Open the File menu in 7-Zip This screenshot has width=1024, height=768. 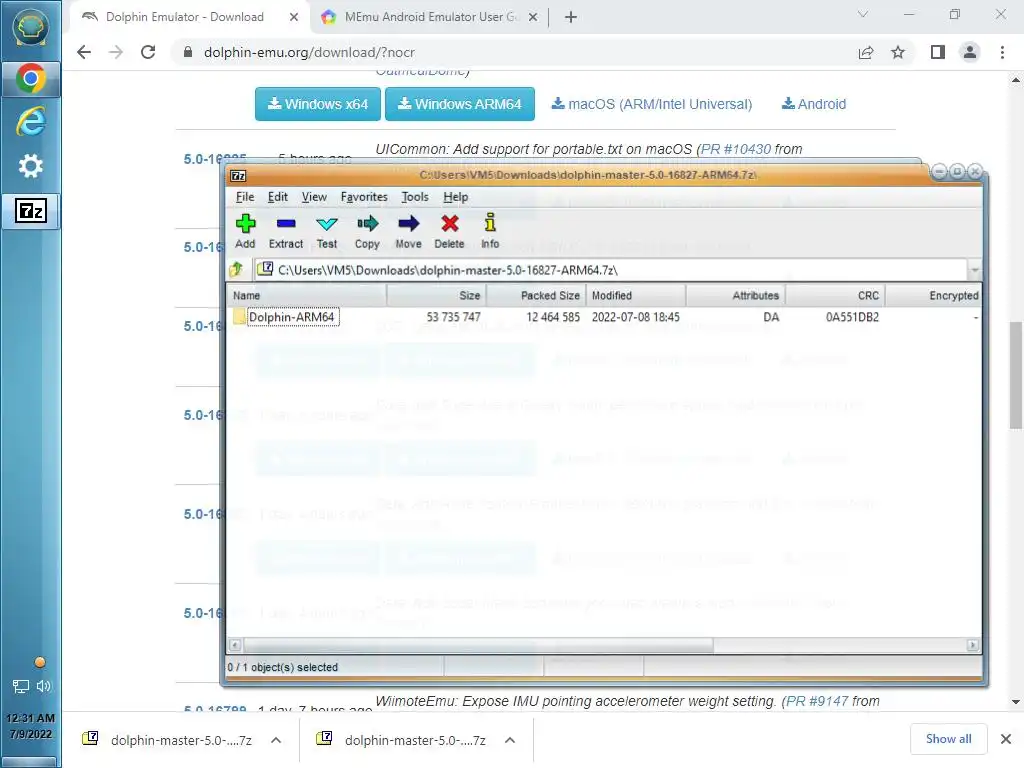[245, 197]
